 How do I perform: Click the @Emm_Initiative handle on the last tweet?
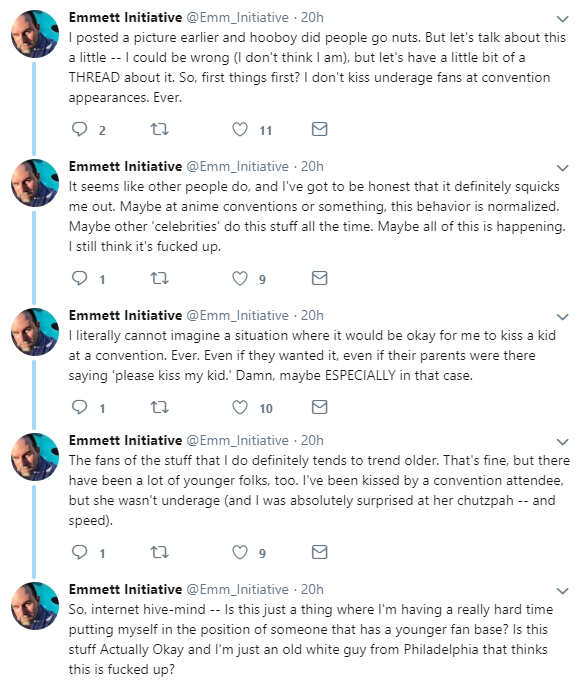point(238,589)
